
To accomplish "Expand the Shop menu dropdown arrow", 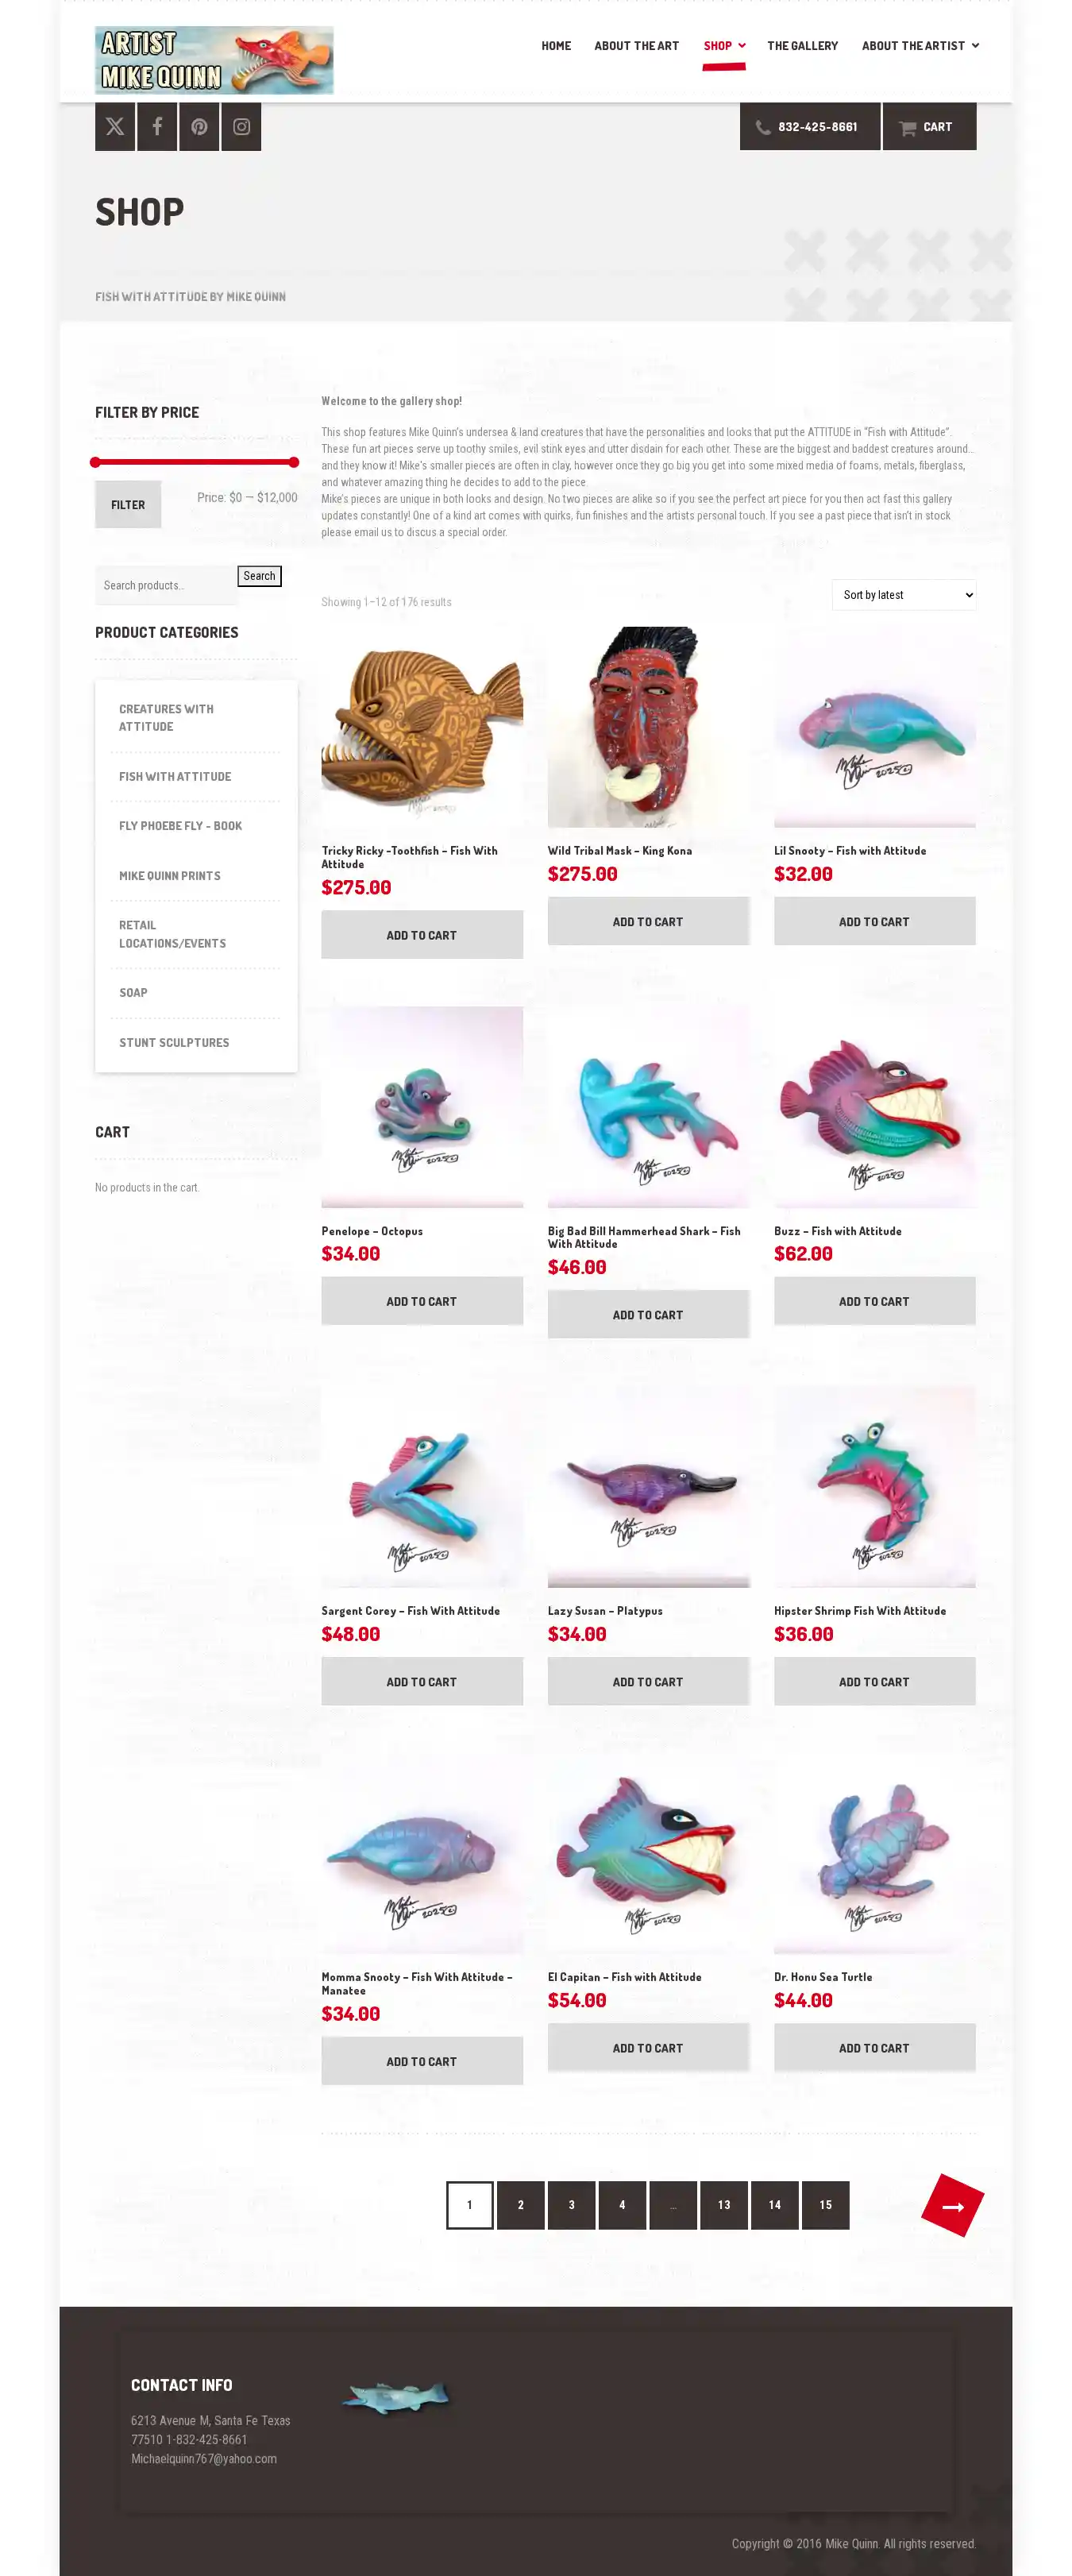I will tap(742, 46).
